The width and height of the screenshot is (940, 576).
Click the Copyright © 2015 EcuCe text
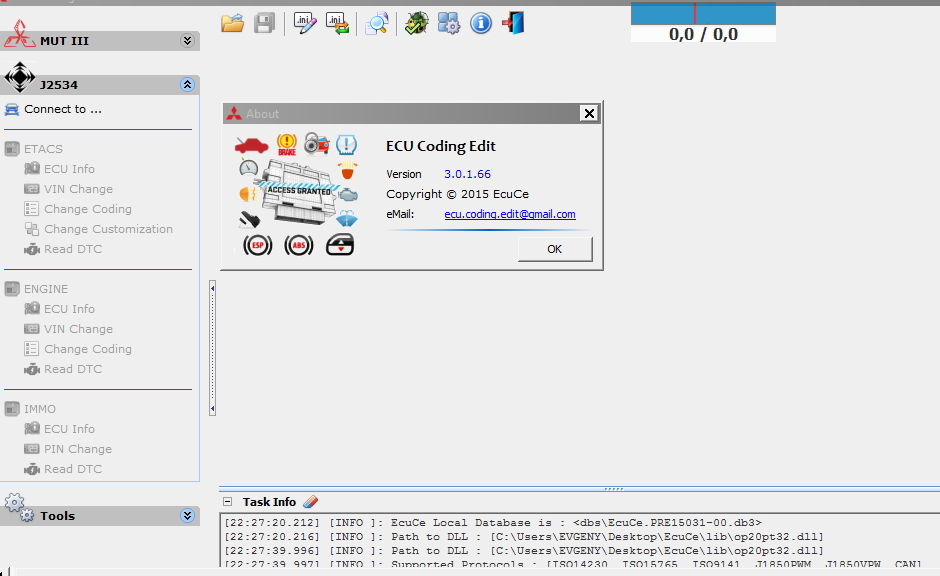click(457, 194)
